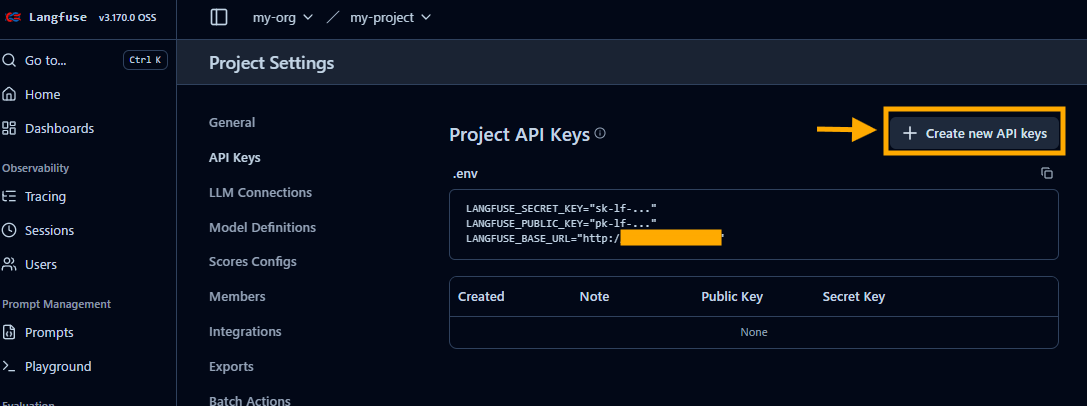Open the my-org organization dropdown
Viewport: 1087px width, 406px height.
coord(283,17)
